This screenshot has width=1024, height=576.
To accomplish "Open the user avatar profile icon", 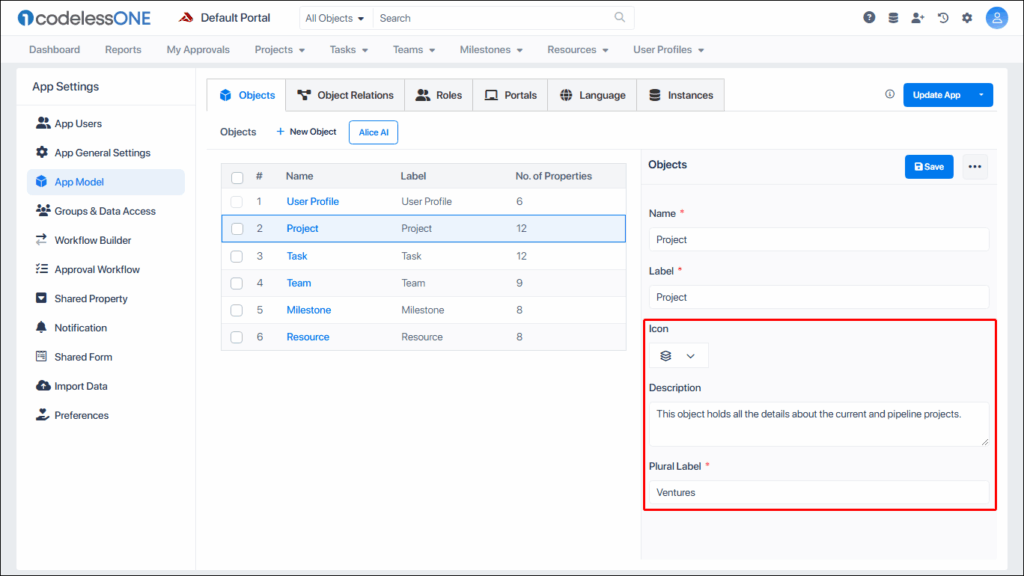I will click(996, 18).
